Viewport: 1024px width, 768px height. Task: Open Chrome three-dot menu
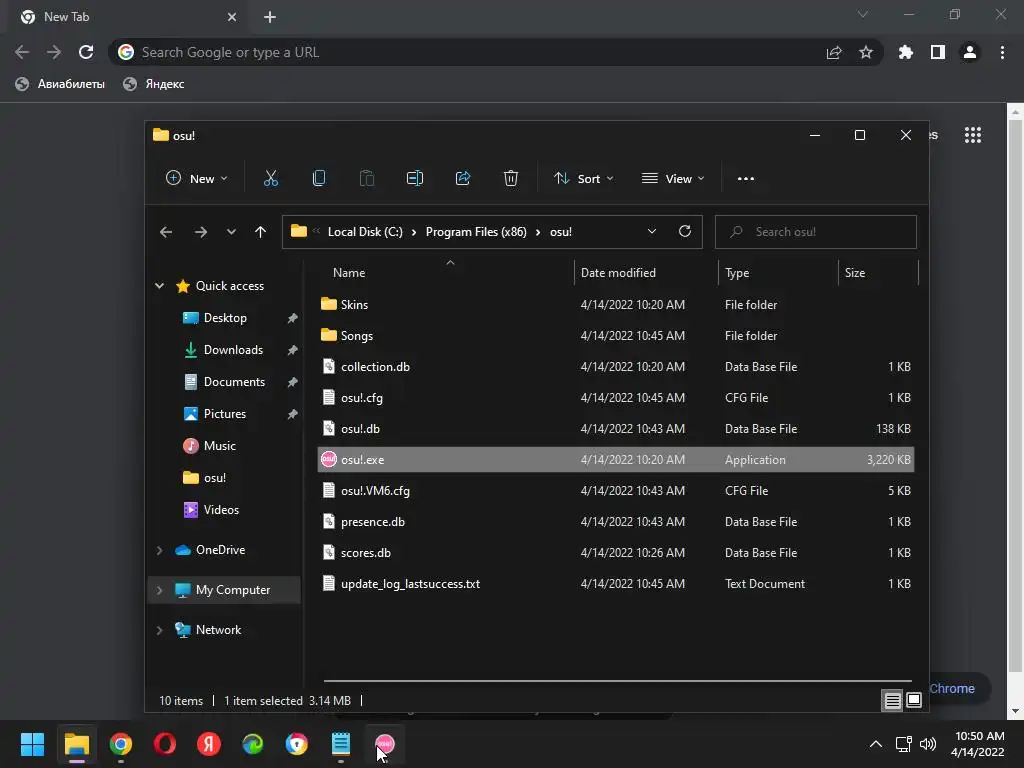coord(1002,52)
